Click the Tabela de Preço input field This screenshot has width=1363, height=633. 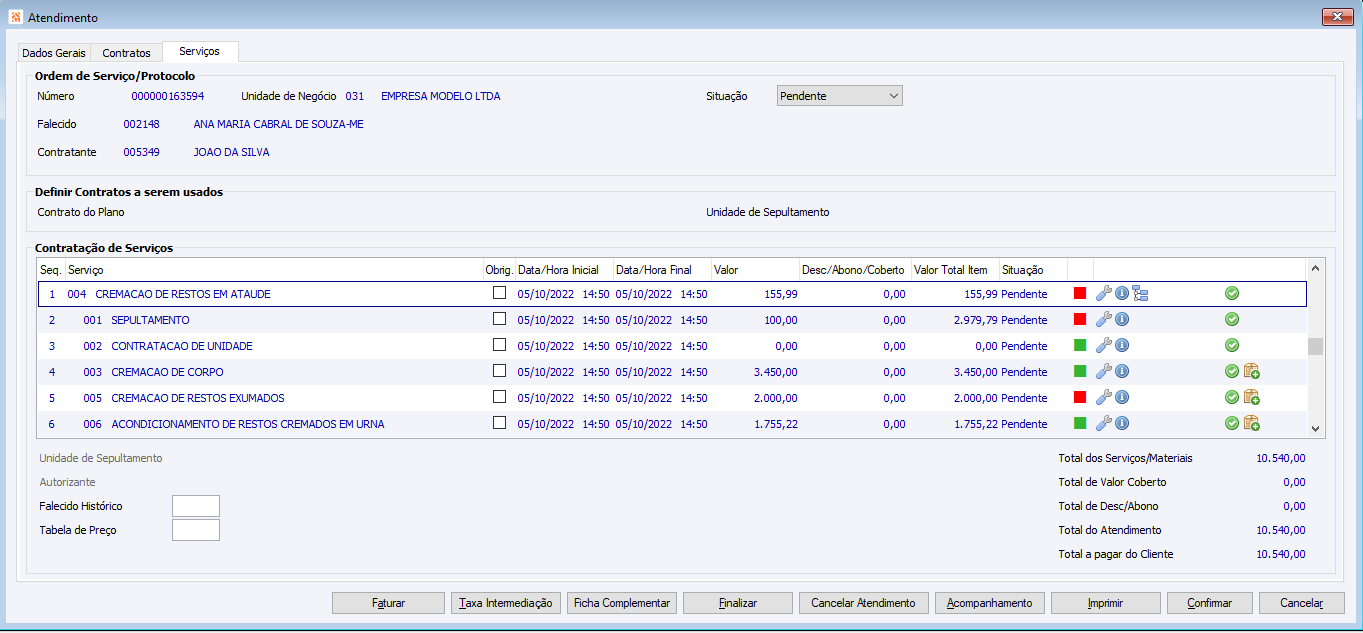[x=196, y=530]
